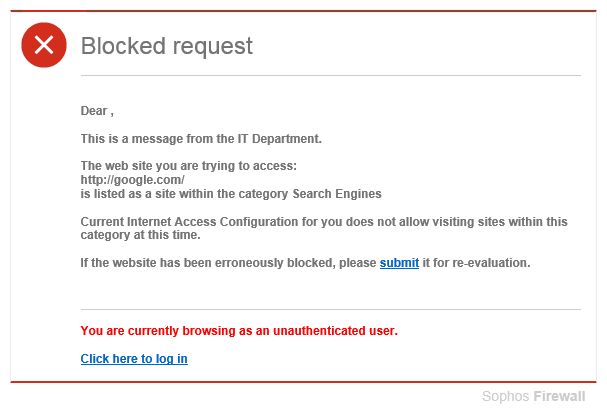Click the red X blocked-request icon
Image resolution: width=607 pixels, height=412 pixels.
pos(44,45)
